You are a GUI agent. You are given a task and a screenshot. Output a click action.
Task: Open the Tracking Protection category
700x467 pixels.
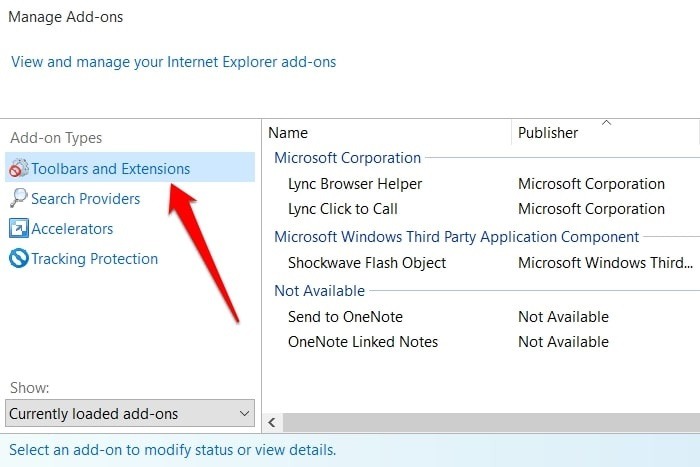click(x=95, y=259)
